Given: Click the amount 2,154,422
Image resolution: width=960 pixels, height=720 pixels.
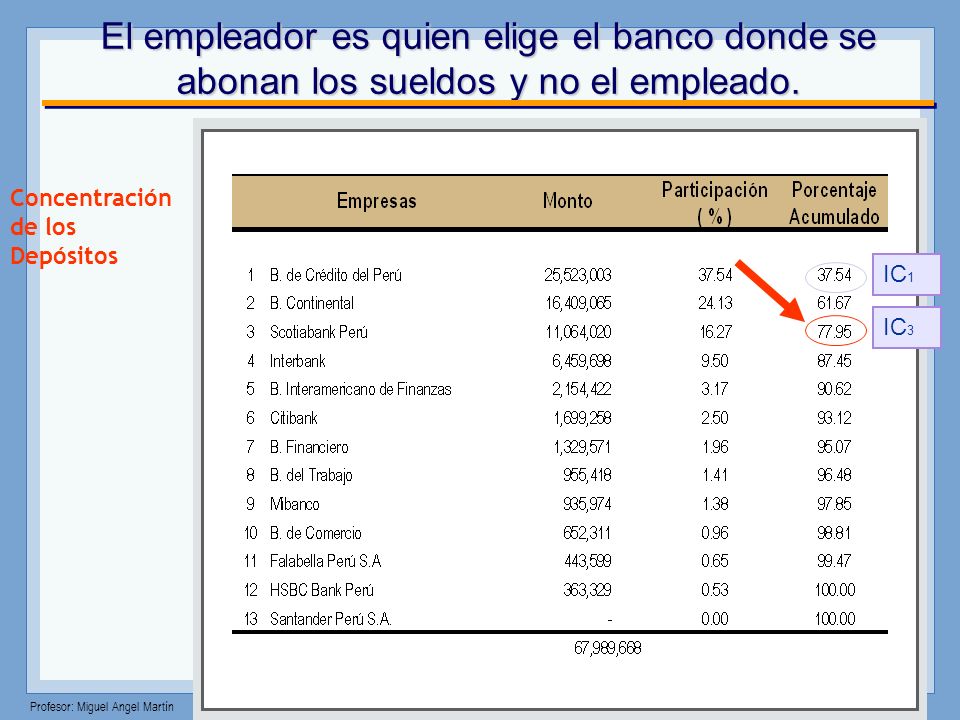Looking at the screenshot, I should coord(581,389).
